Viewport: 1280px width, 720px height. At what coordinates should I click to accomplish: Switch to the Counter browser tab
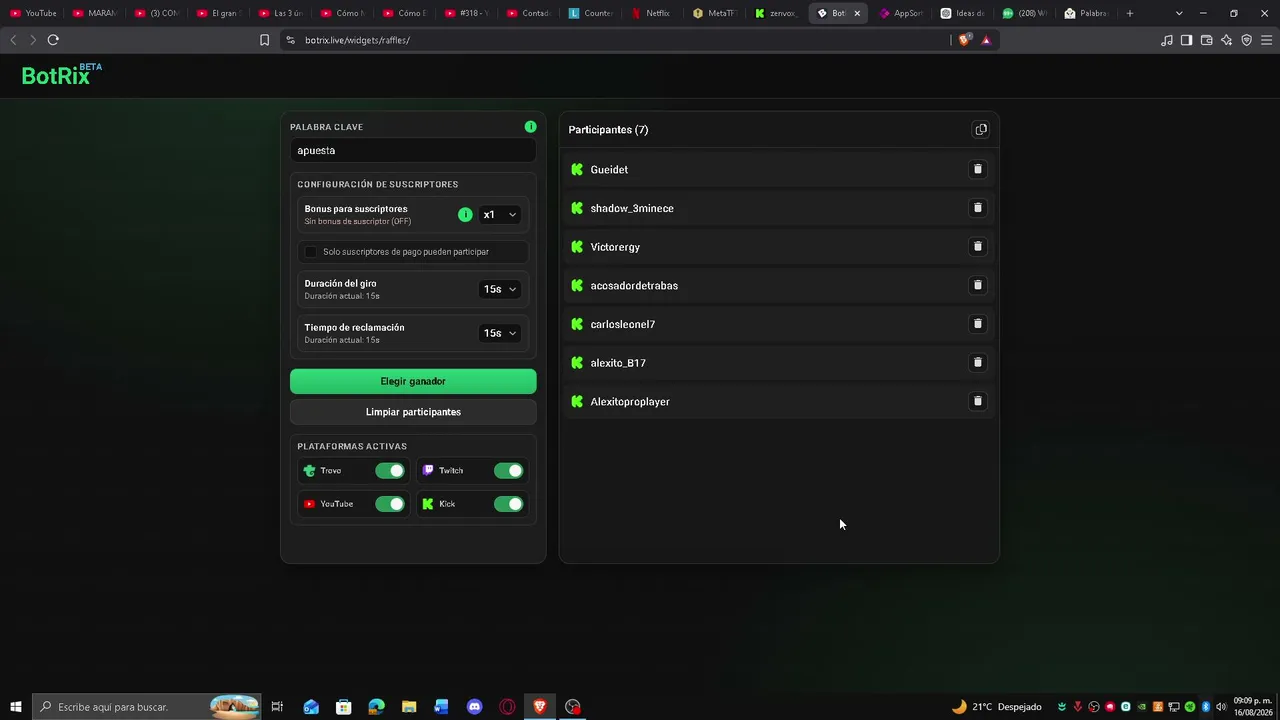pyautogui.click(x=590, y=13)
